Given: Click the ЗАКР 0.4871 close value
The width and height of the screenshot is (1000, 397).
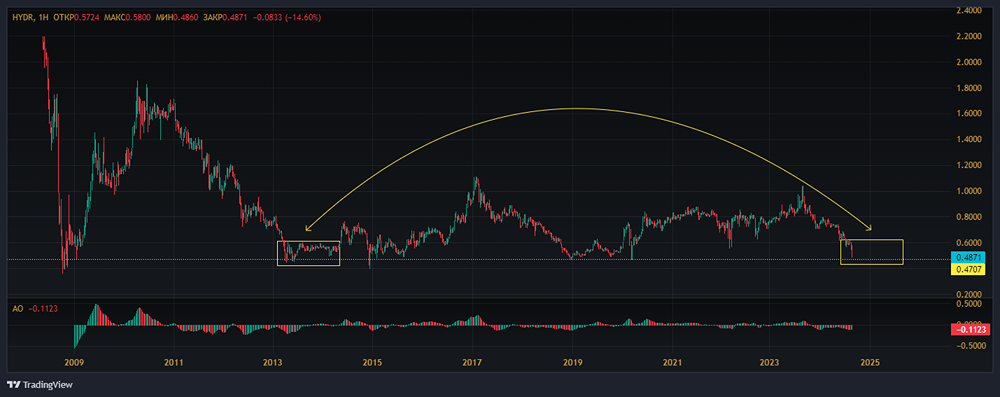Looking at the screenshot, I should point(225,17).
